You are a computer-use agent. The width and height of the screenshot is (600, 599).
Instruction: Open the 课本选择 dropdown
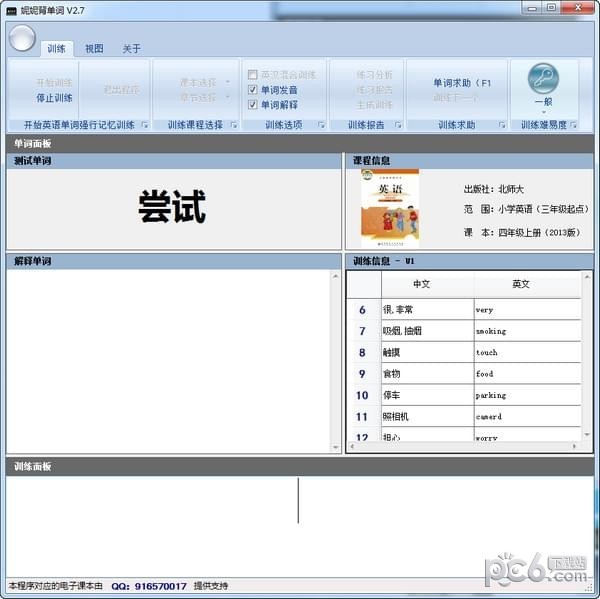pyautogui.click(x=204, y=82)
